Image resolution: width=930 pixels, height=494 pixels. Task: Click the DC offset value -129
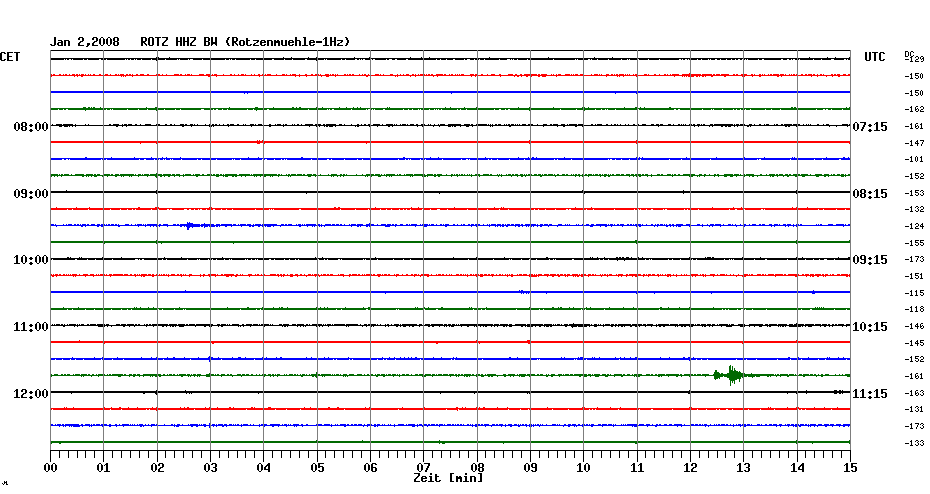[x=915, y=59]
